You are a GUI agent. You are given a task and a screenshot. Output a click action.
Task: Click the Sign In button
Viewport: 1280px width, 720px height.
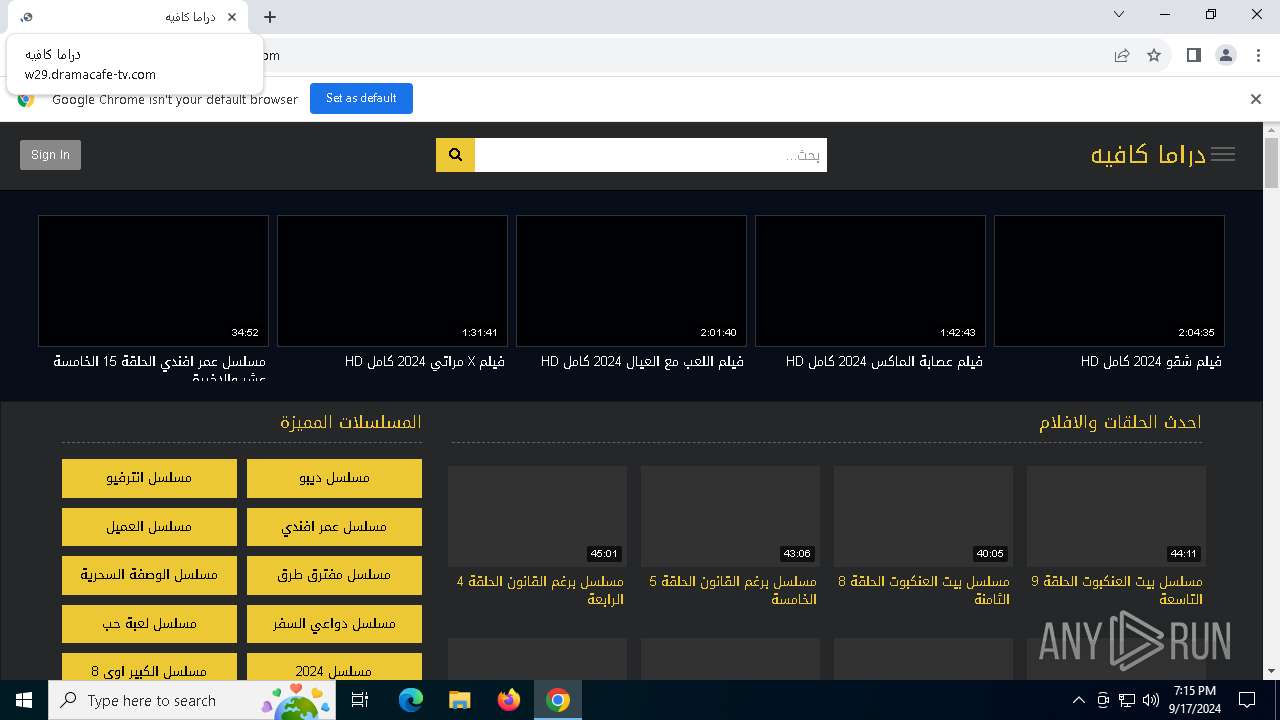coord(50,155)
